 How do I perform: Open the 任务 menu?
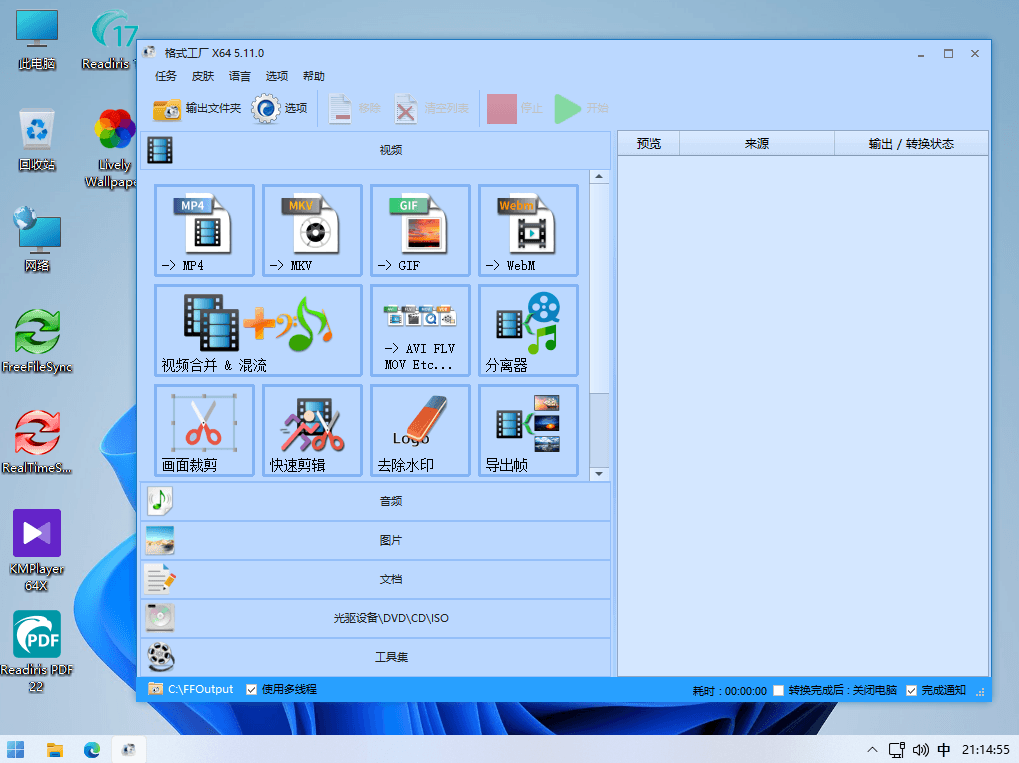coord(166,76)
